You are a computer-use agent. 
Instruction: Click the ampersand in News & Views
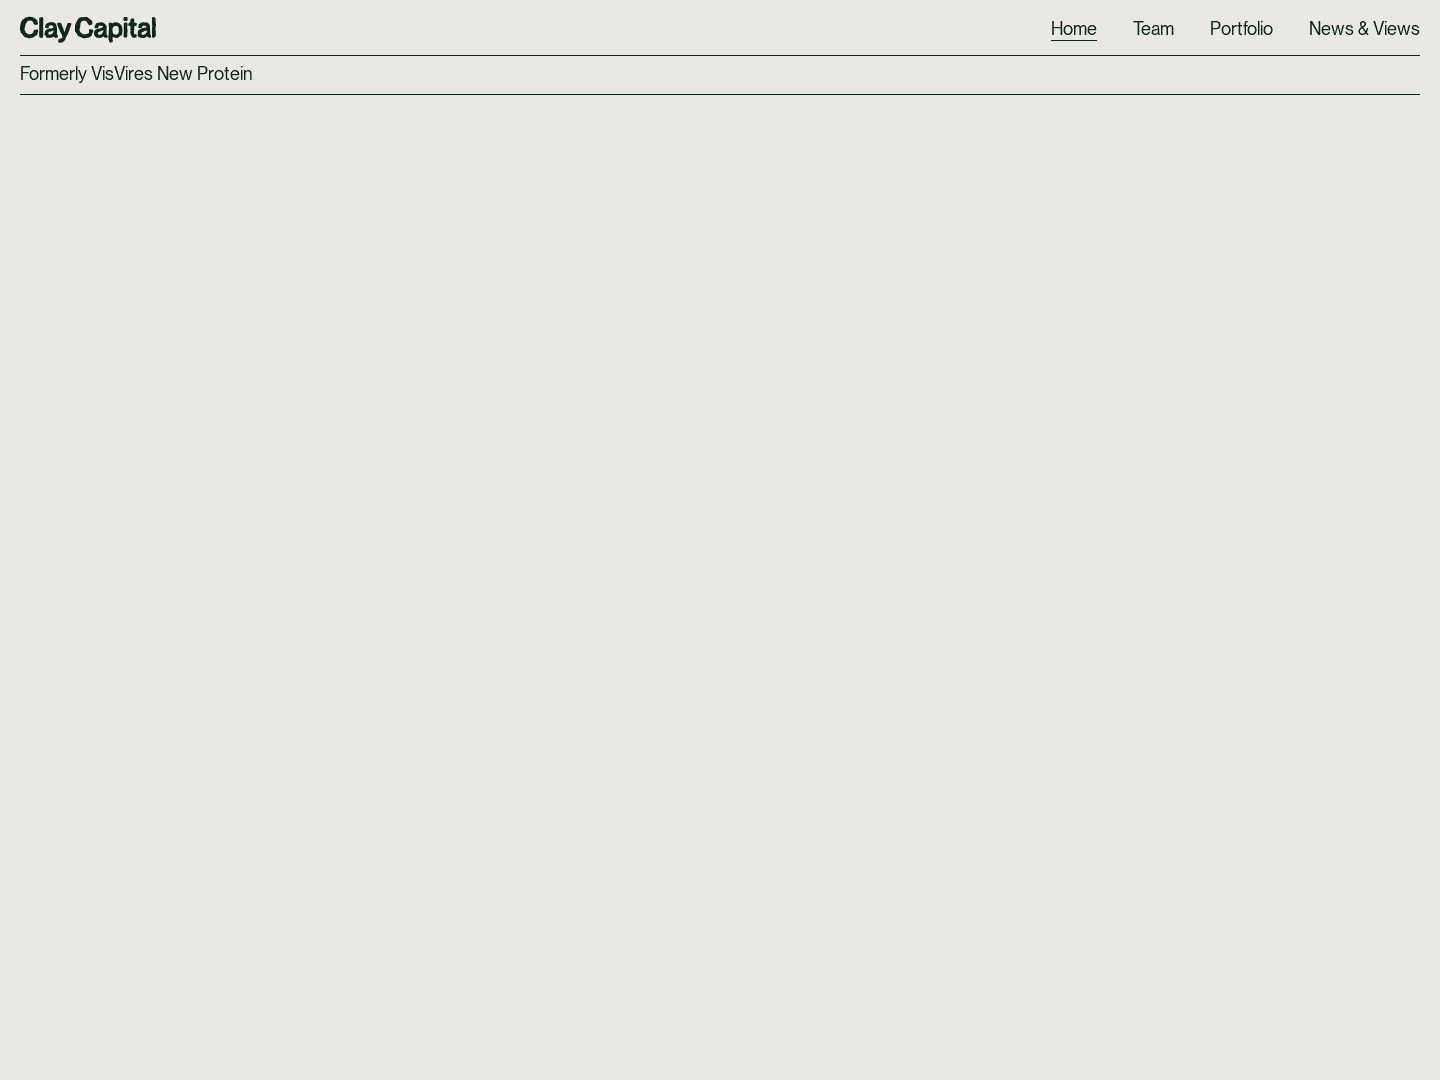pyautogui.click(x=1363, y=29)
